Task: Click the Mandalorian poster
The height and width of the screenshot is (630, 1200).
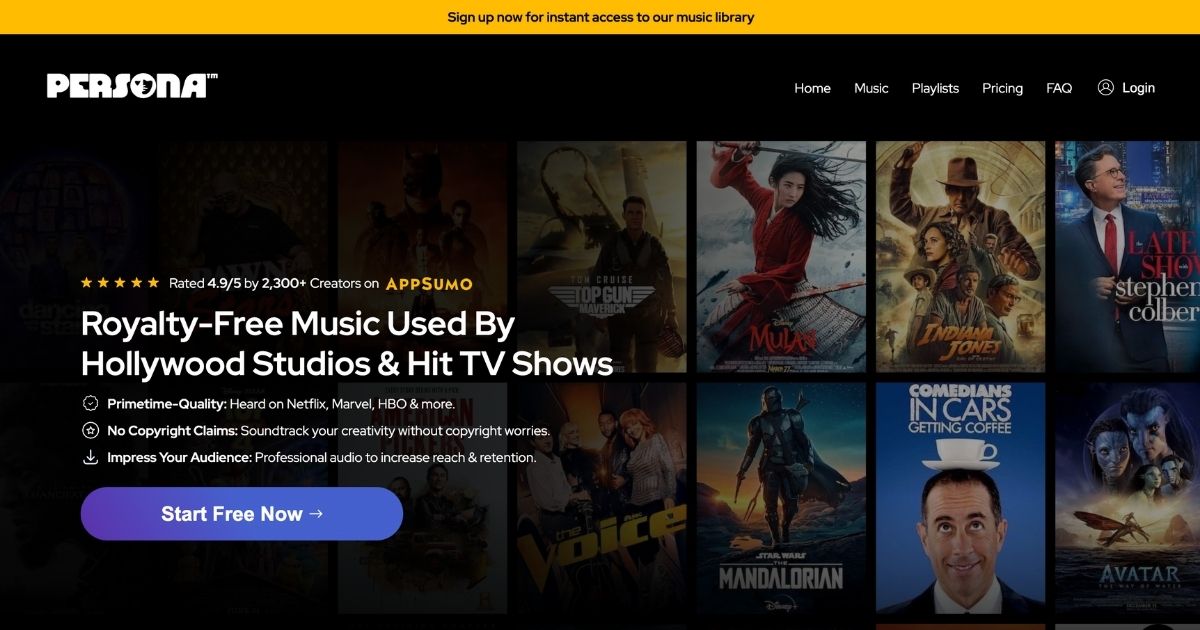Action: point(781,498)
